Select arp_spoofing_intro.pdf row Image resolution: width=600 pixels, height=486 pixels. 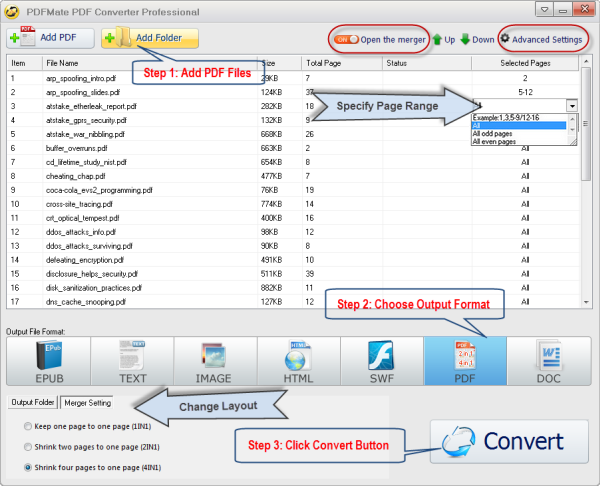[x=293, y=78]
